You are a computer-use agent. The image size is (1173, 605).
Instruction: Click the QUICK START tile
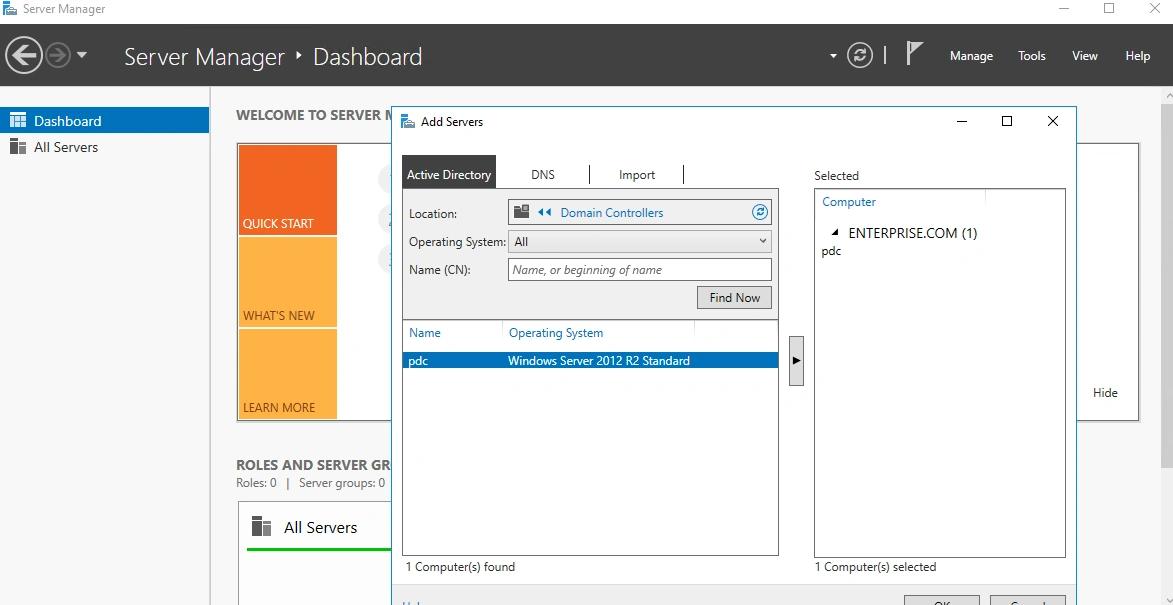coord(288,190)
